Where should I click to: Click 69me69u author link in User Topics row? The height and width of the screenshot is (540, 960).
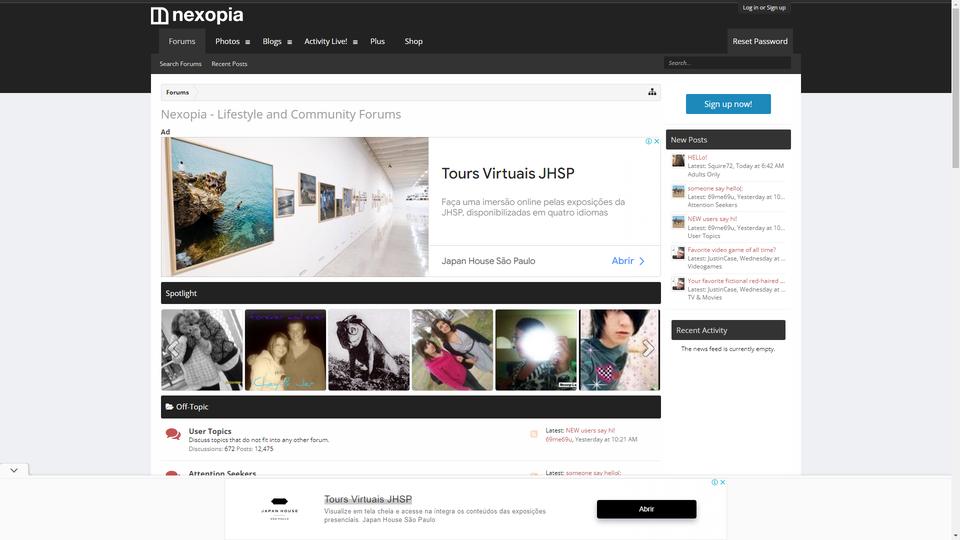tap(558, 439)
